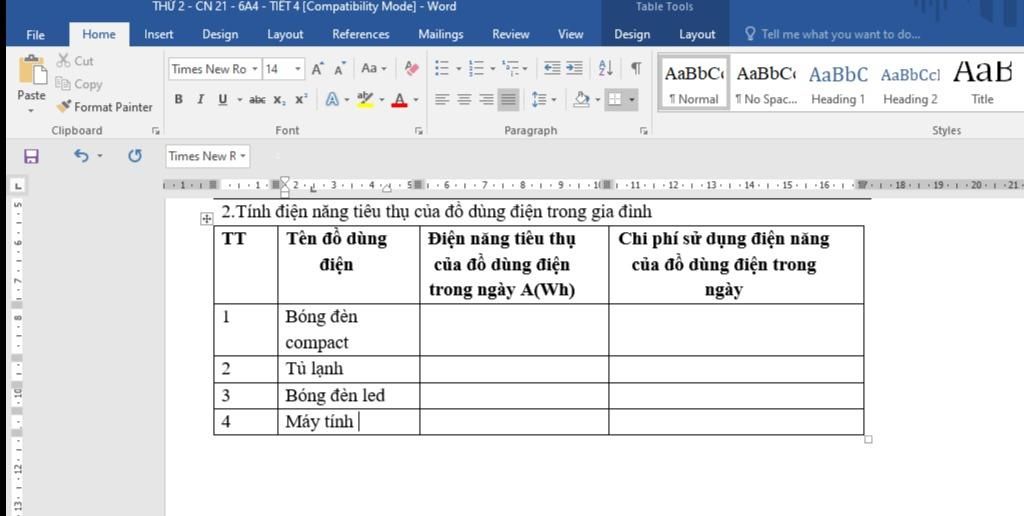
Task: Switch to the References tab
Action: coord(360,35)
